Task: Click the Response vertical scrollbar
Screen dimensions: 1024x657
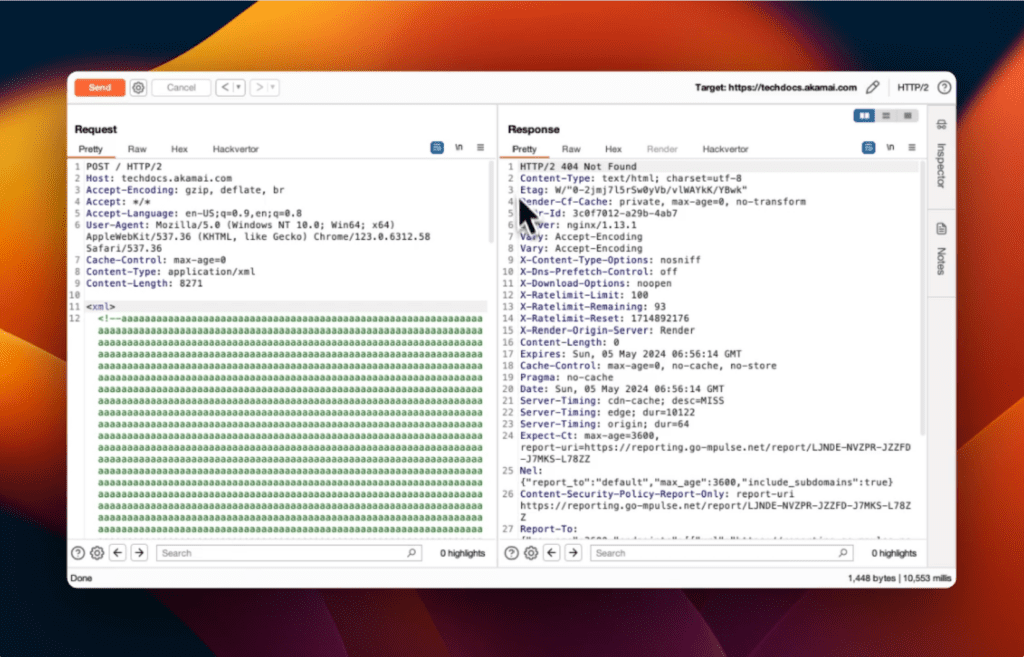Action: [923, 298]
